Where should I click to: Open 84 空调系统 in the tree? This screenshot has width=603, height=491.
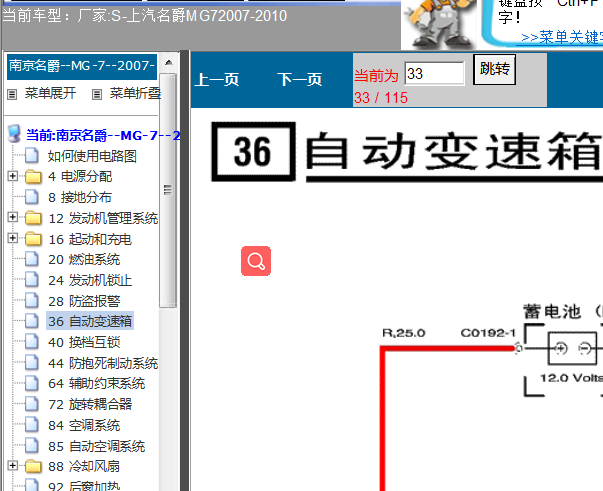click(84, 425)
